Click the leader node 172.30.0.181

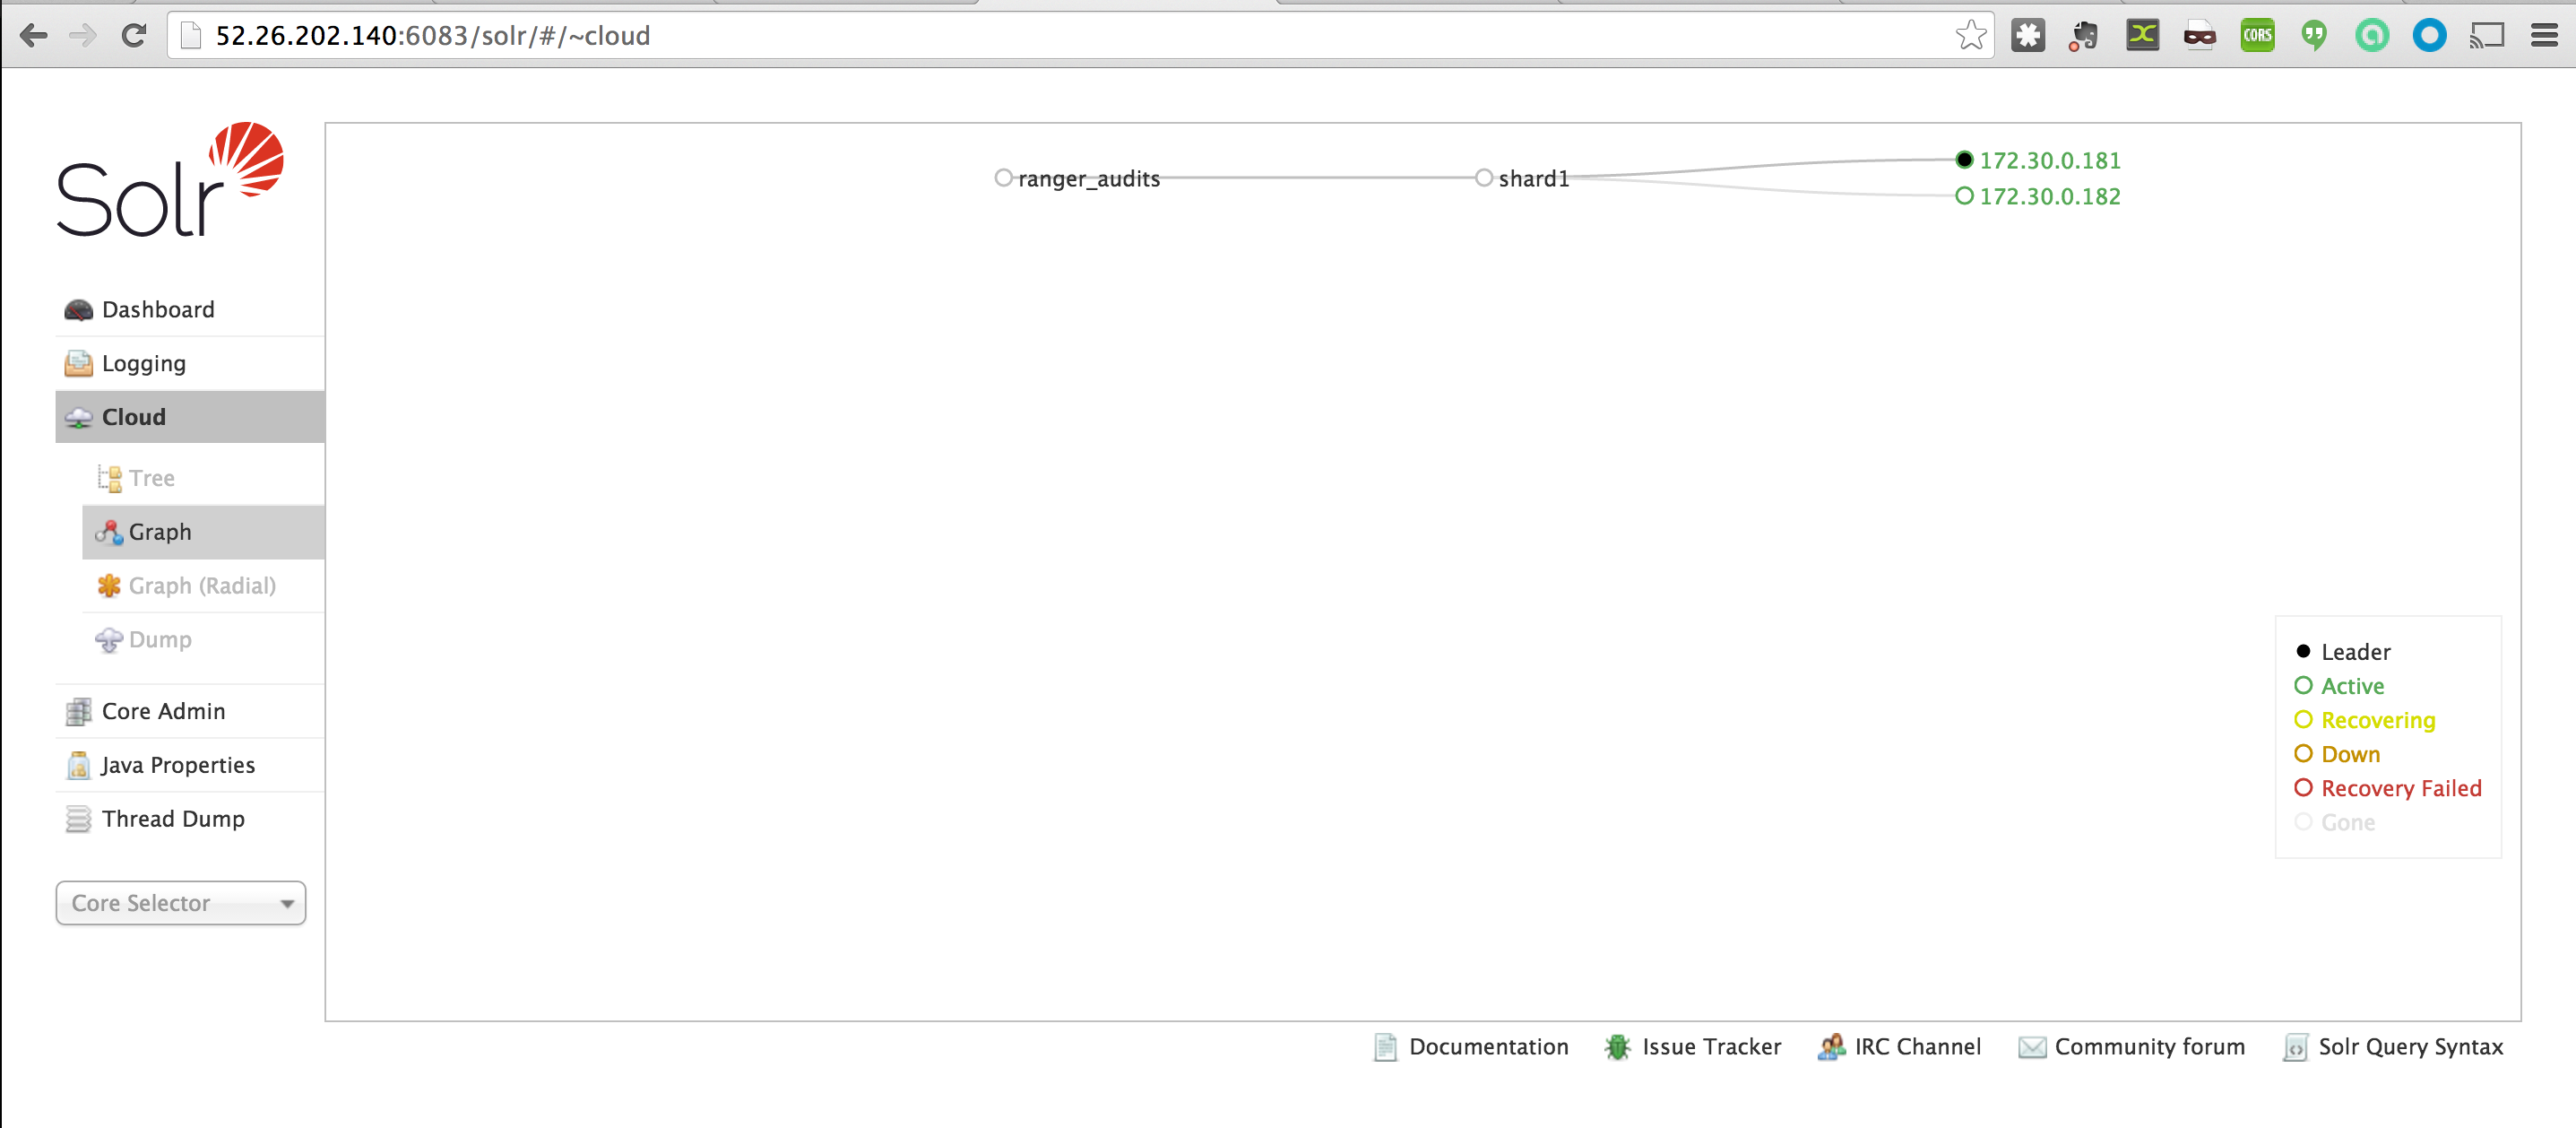click(2049, 160)
